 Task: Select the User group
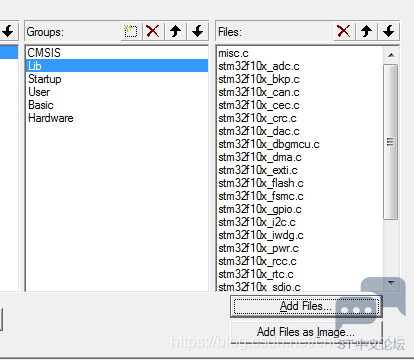pyautogui.click(x=117, y=92)
